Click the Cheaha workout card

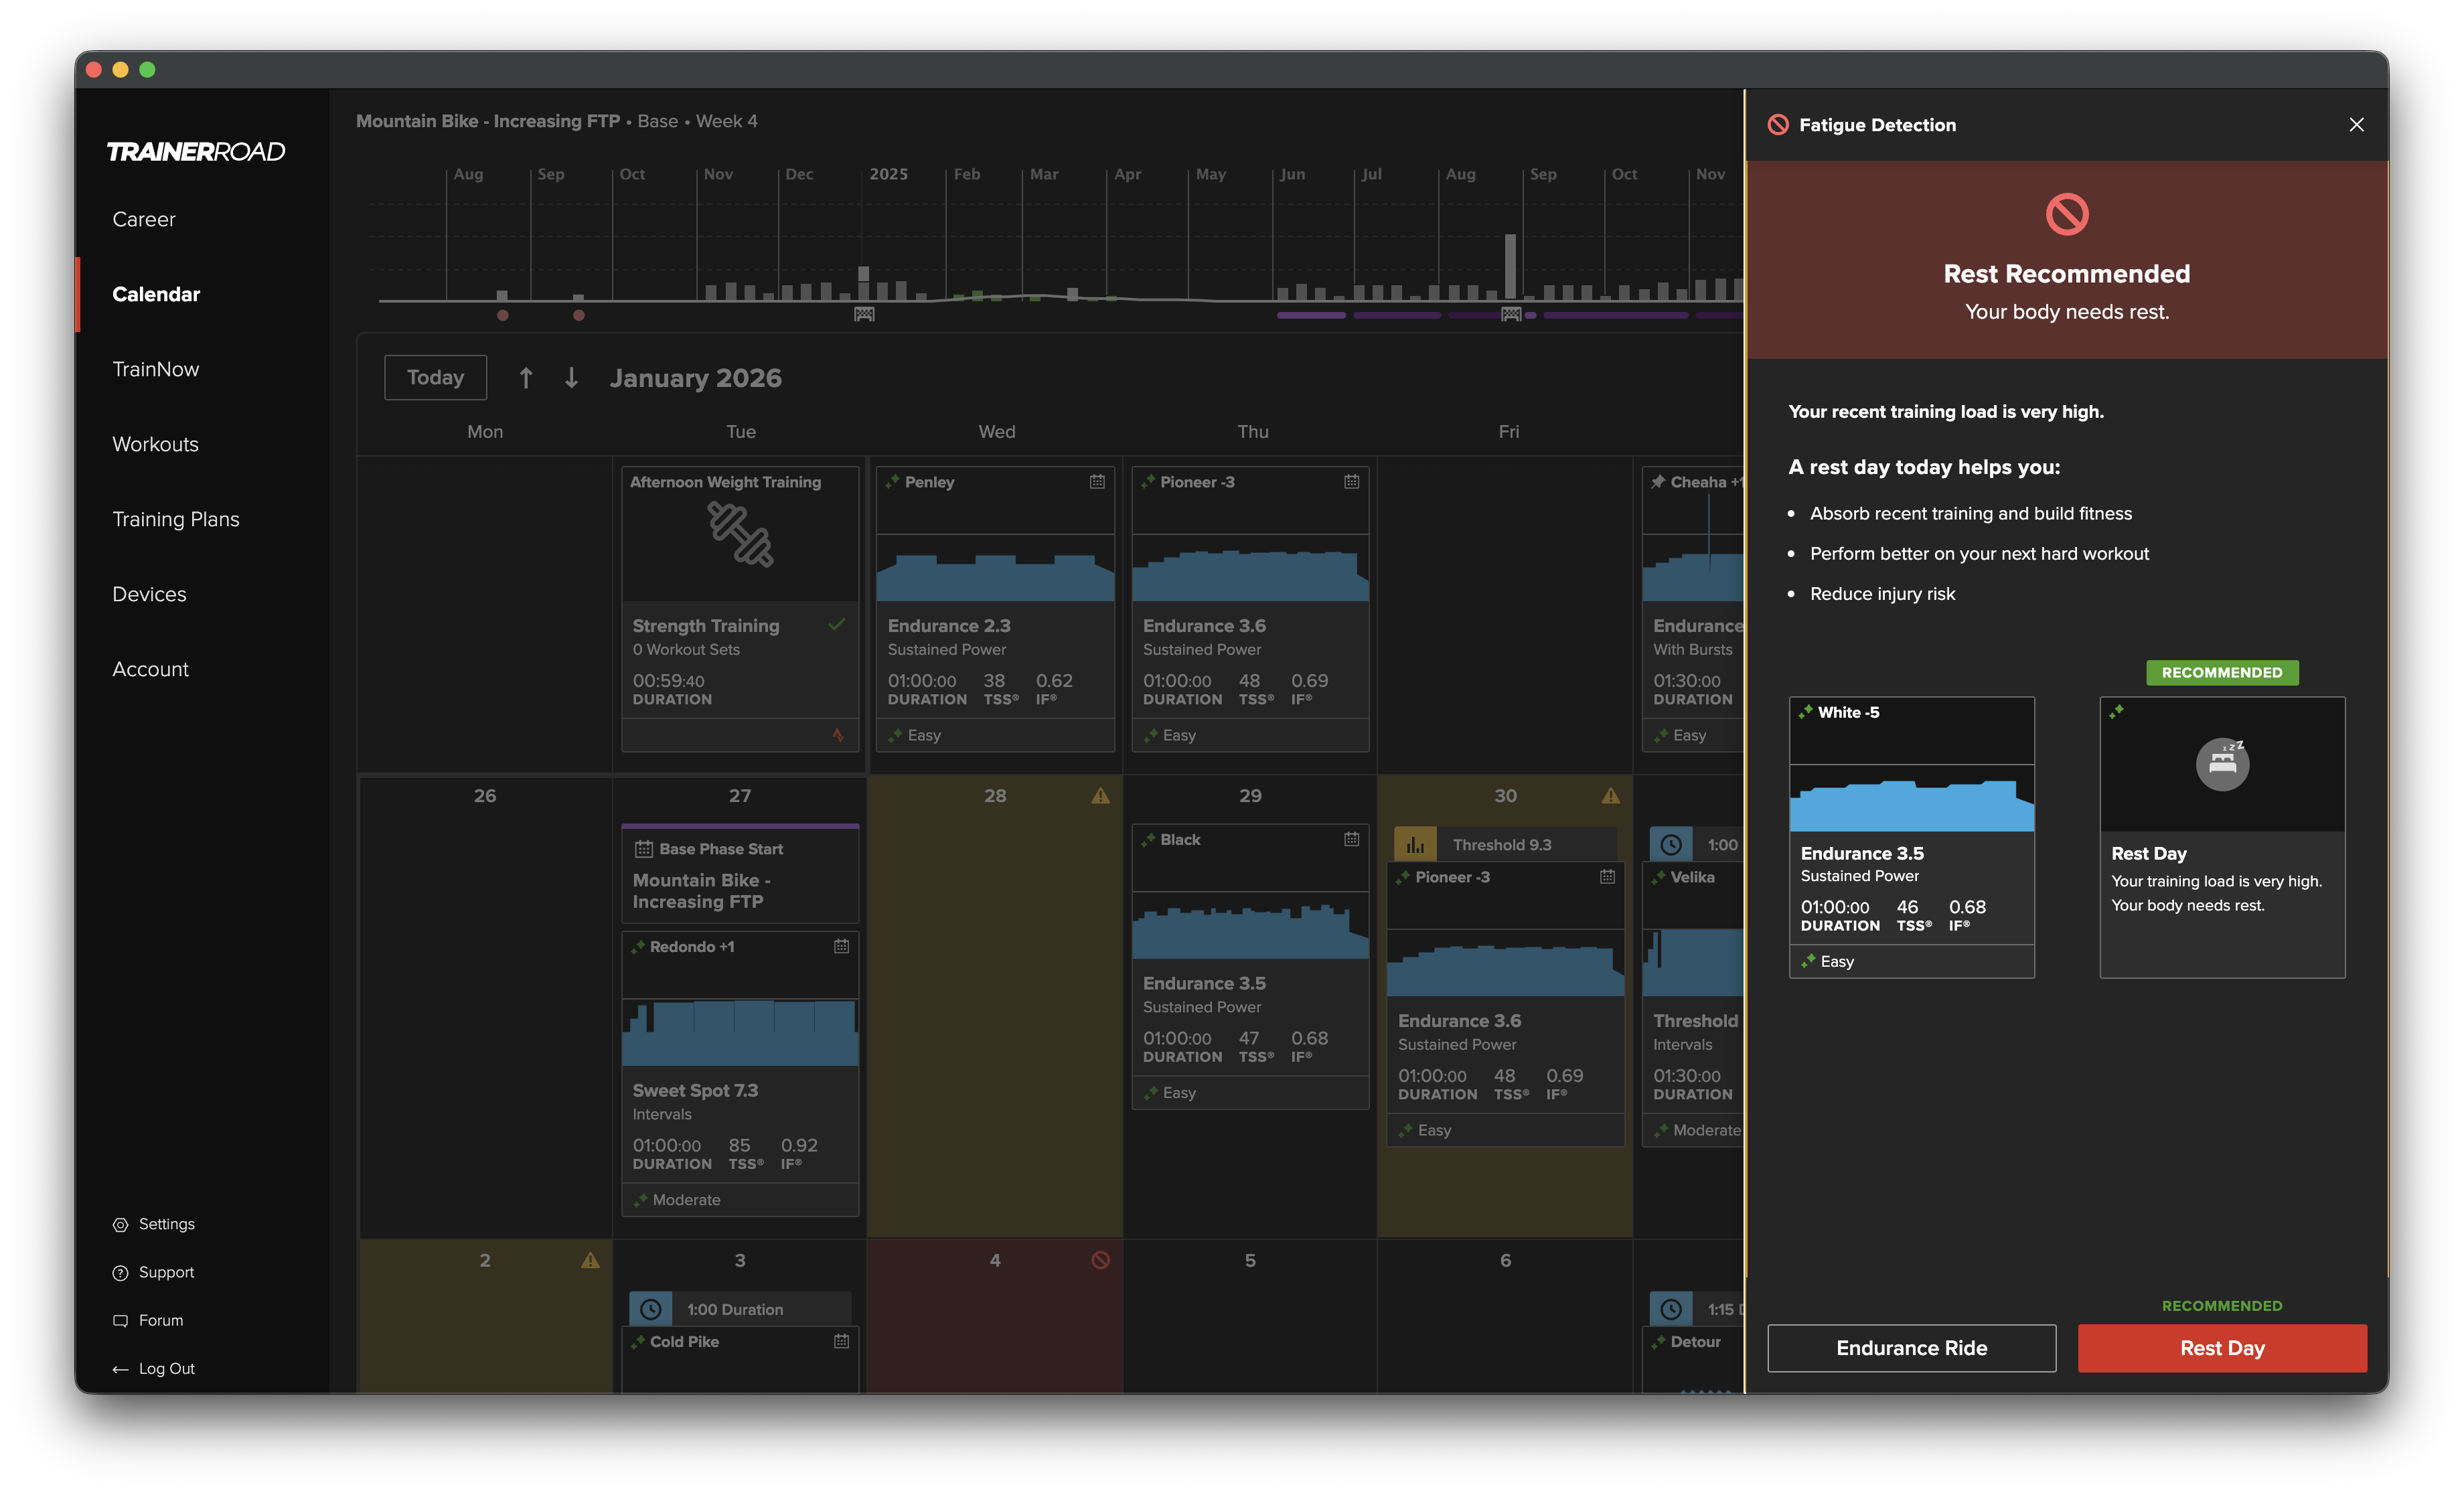tap(1693, 609)
